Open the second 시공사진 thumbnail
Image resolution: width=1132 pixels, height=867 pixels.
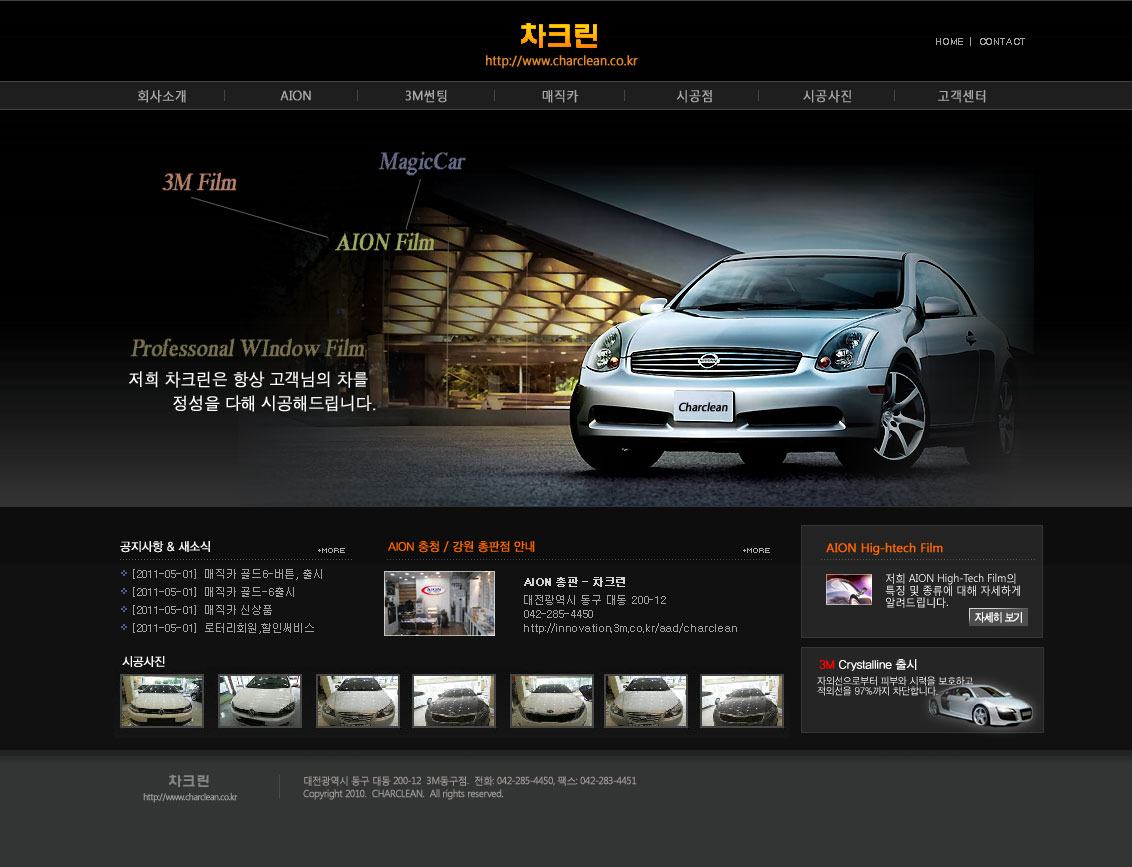tap(260, 701)
